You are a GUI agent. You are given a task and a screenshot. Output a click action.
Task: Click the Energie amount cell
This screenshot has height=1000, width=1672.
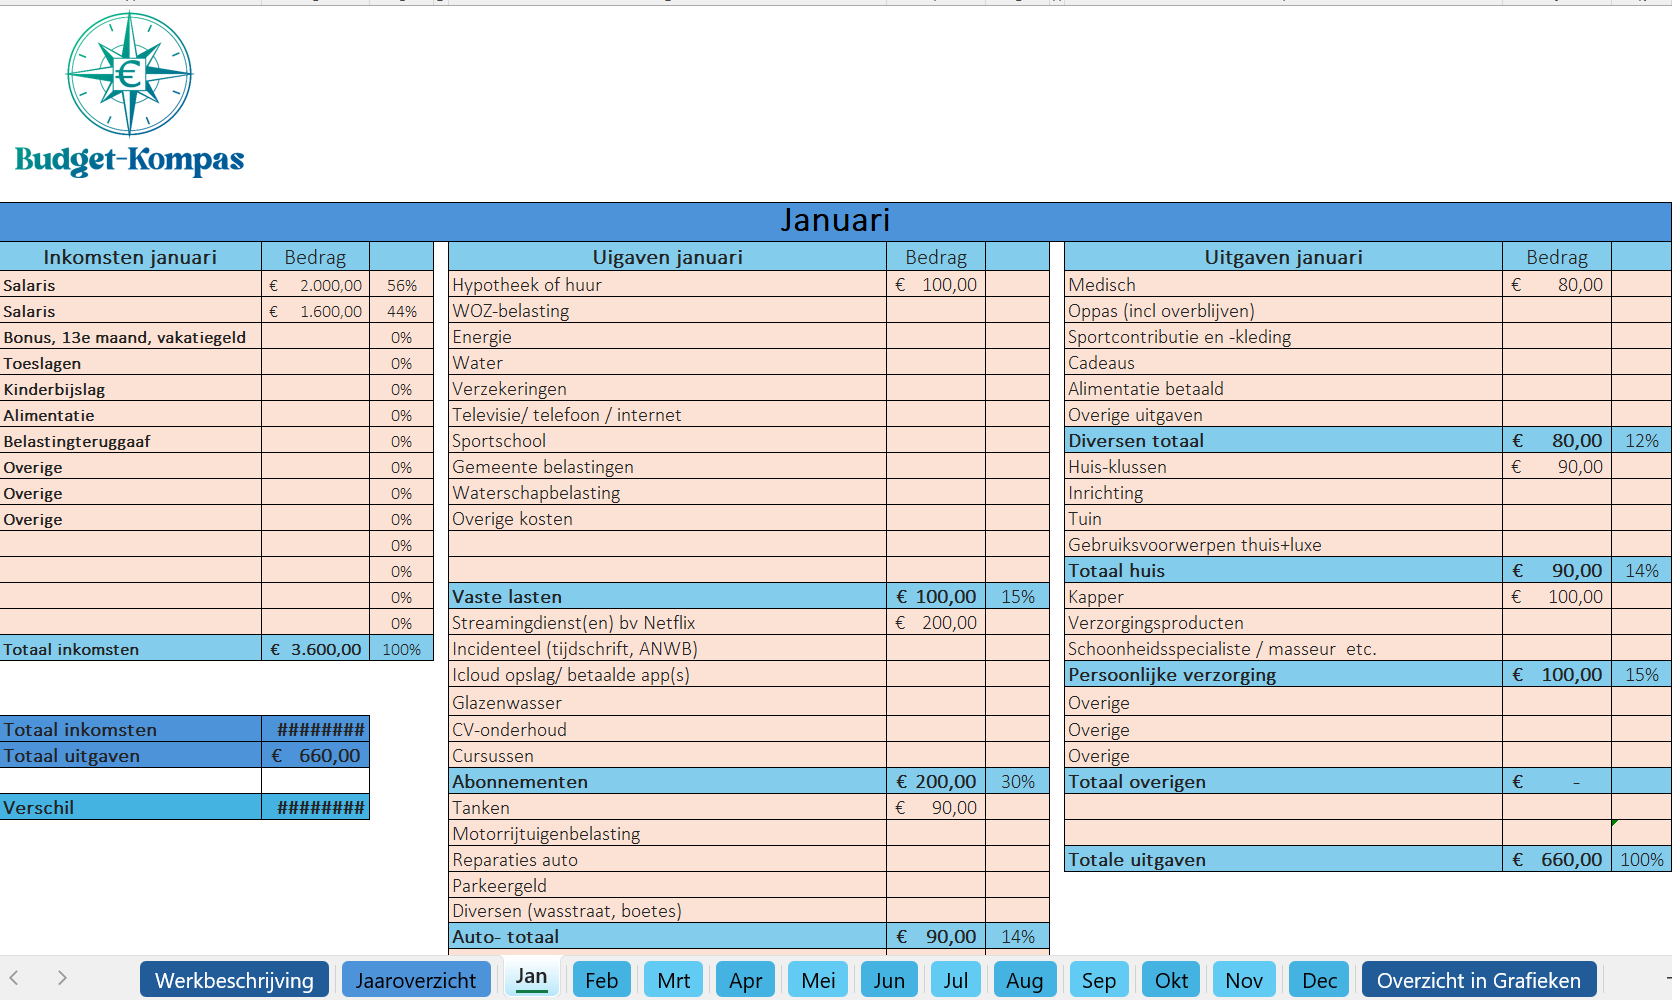[x=936, y=337]
